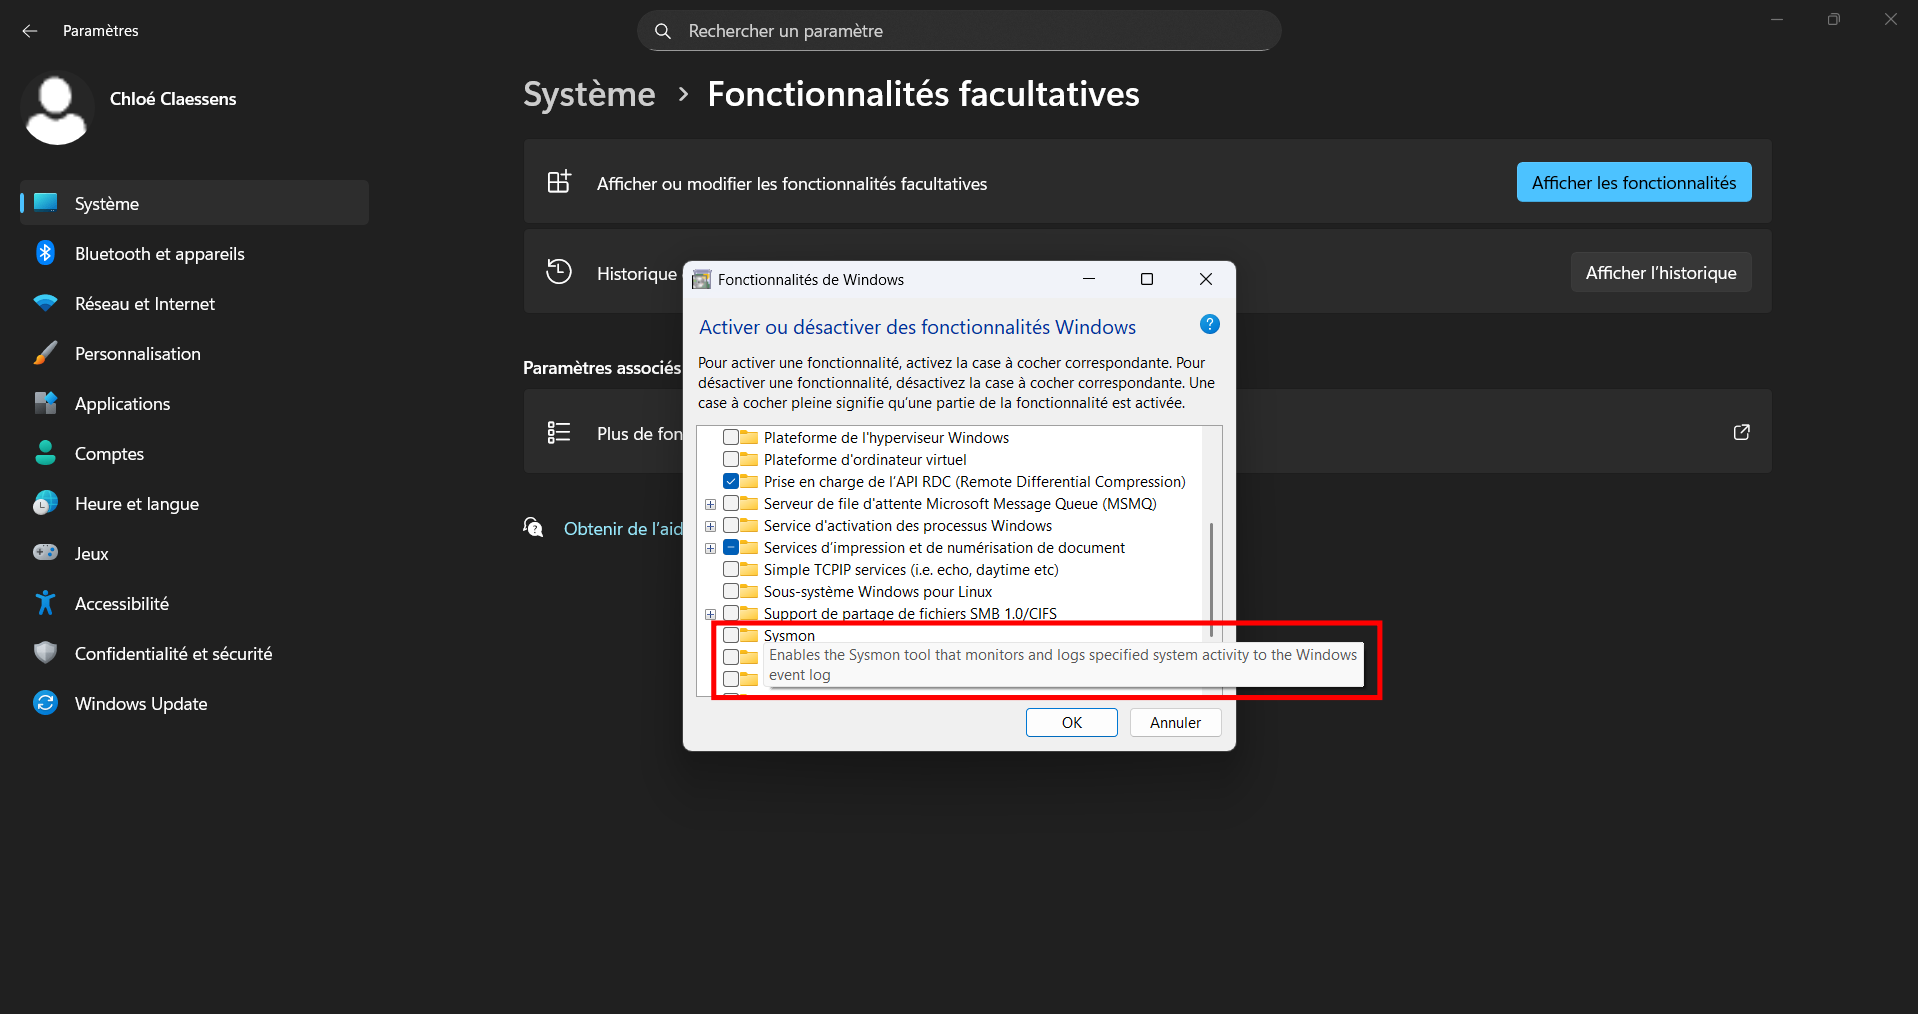Open the Applications settings page
Viewport: 1918px width, 1014px height.
pos(194,403)
